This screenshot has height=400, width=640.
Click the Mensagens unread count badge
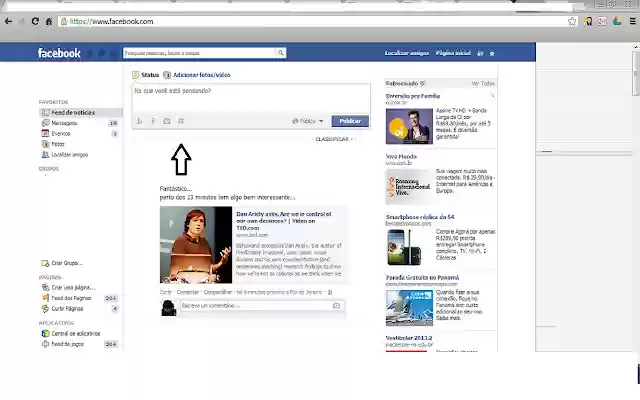tap(113, 123)
